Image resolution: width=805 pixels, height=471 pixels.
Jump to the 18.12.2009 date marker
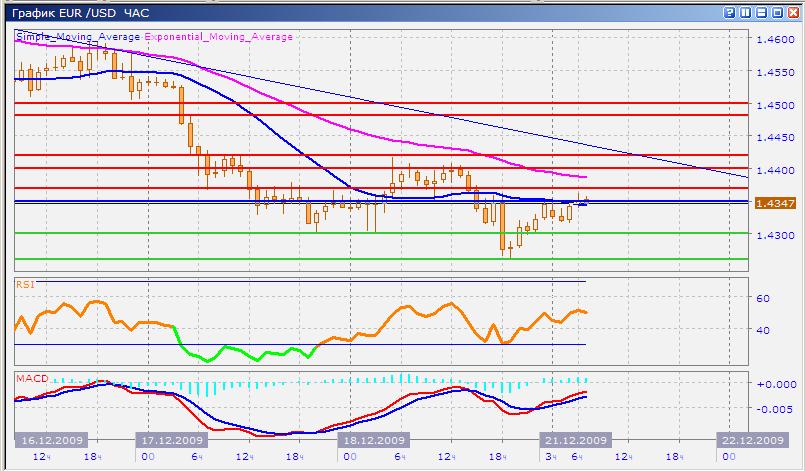click(x=372, y=440)
